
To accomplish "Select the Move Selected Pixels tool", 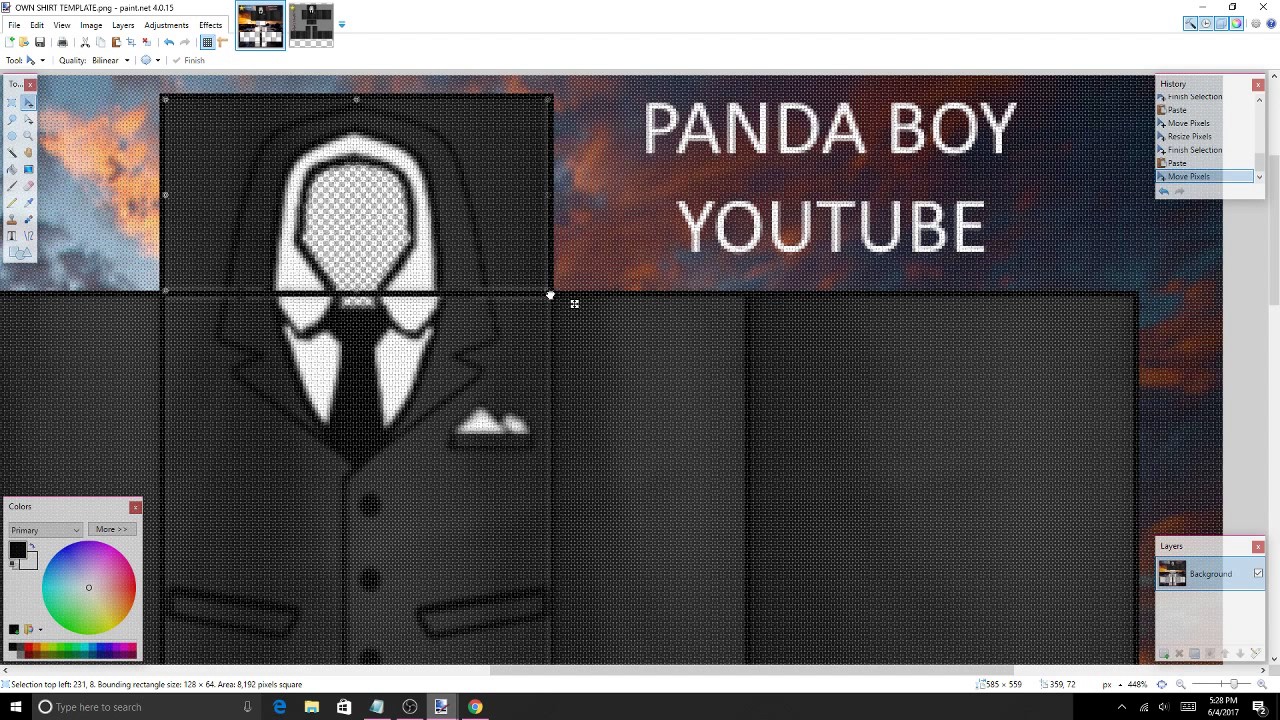I will tap(28, 102).
